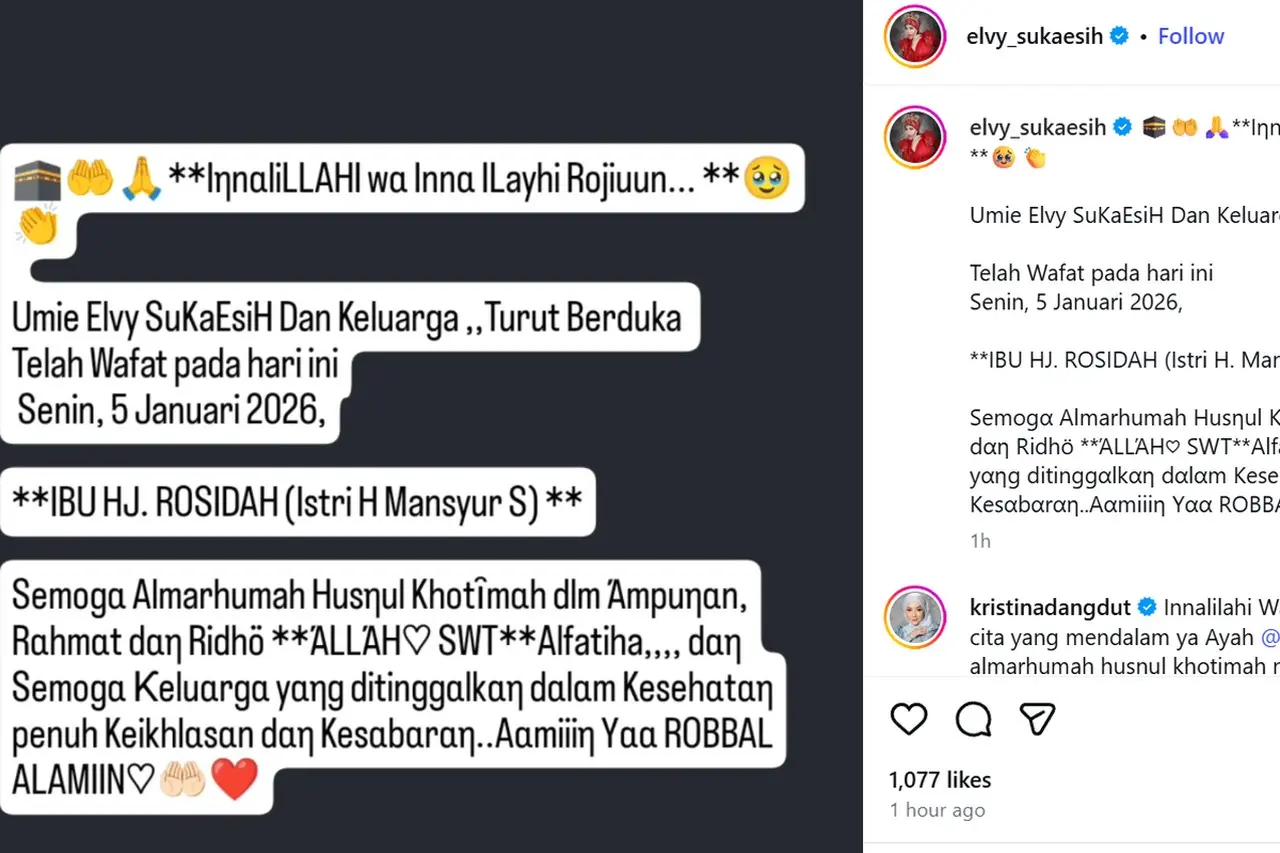Open elvy_sukaesih username in caption
The height and width of the screenshot is (853, 1280).
point(1038,127)
